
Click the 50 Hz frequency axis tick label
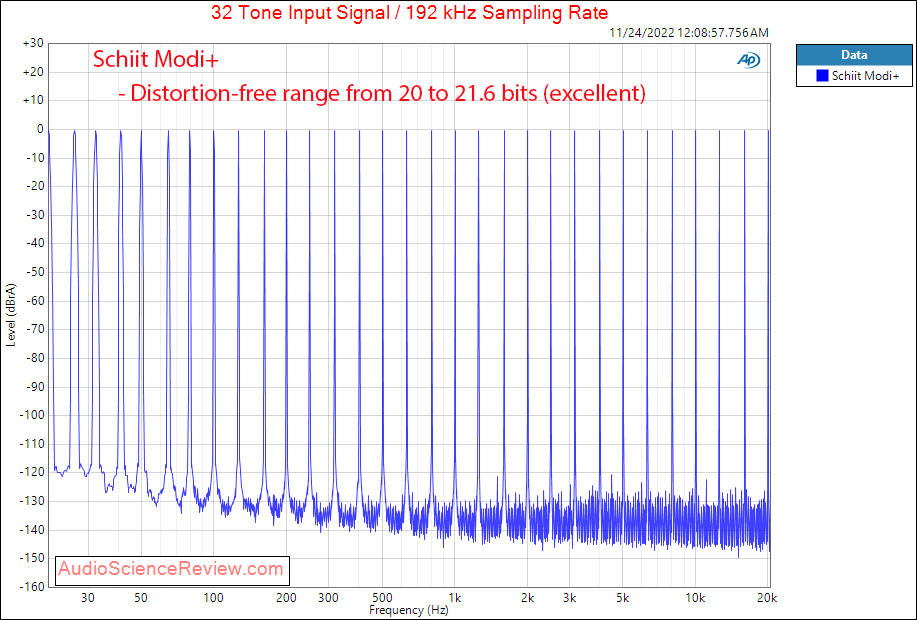pos(141,598)
